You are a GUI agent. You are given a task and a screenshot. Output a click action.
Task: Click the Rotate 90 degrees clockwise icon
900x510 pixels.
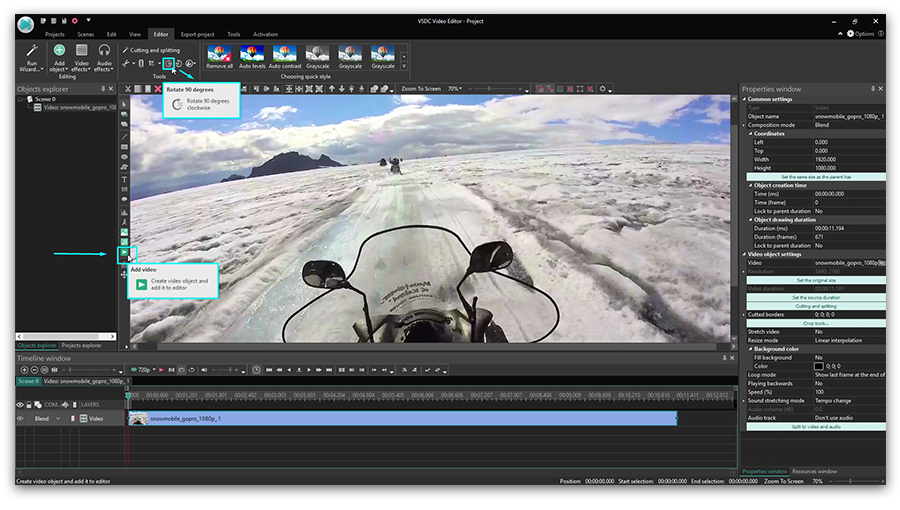pos(169,64)
